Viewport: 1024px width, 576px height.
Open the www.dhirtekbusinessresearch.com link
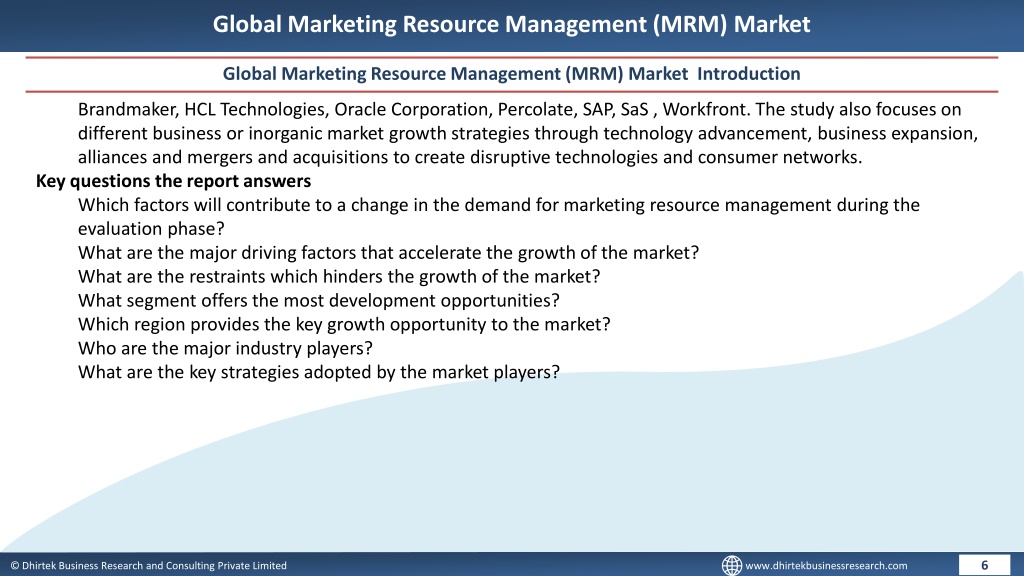826,566
